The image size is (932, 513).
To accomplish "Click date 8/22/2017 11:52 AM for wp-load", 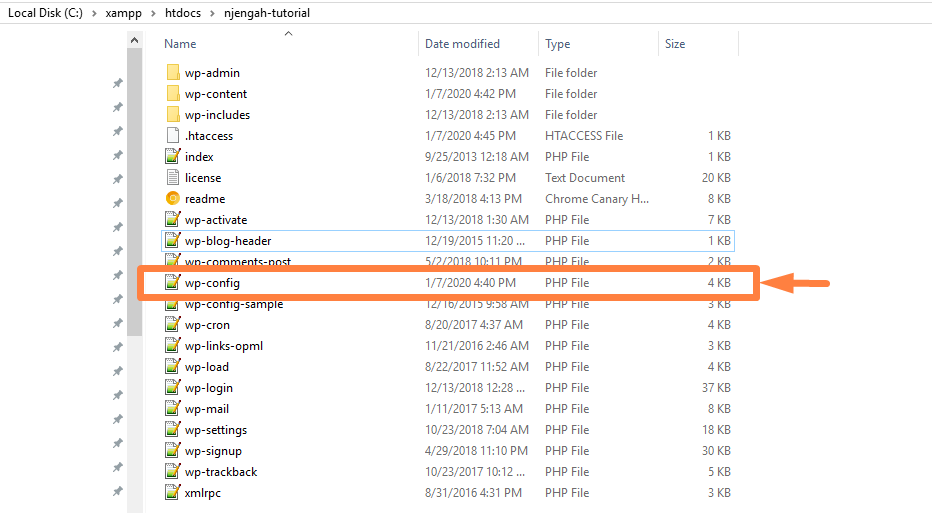I will 477,367.
